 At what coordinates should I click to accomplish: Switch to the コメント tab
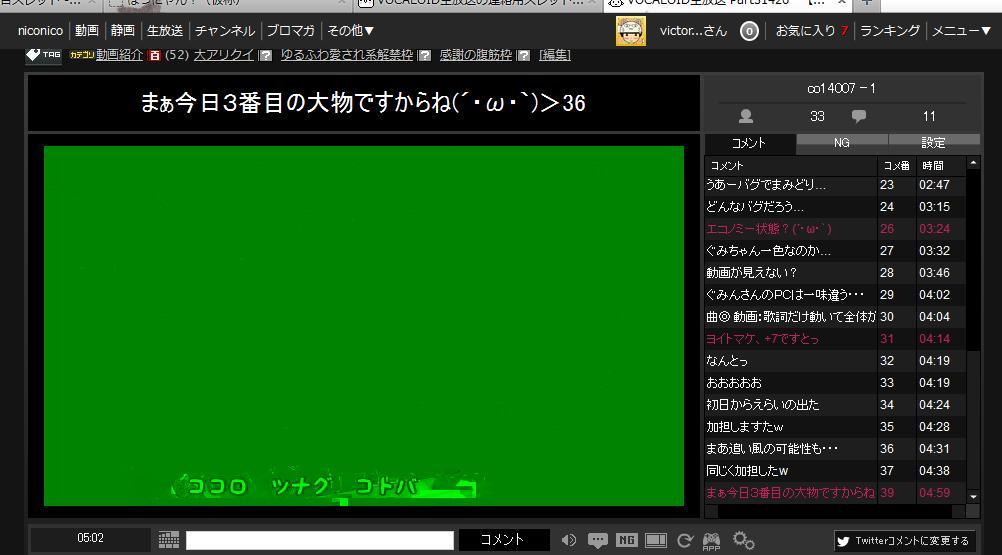click(749, 143)
